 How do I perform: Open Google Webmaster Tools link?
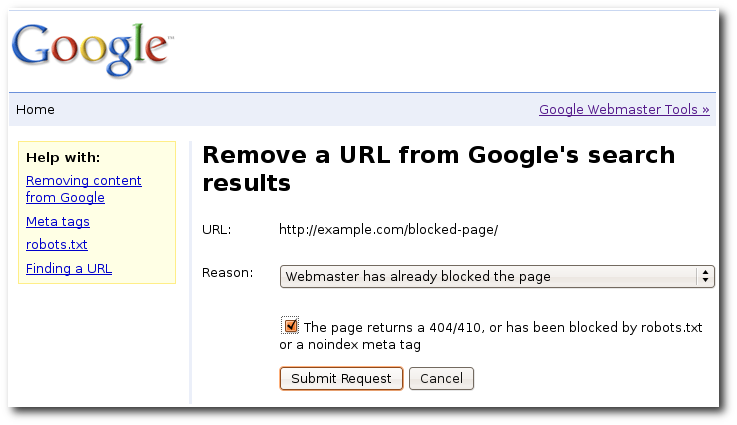624,110
